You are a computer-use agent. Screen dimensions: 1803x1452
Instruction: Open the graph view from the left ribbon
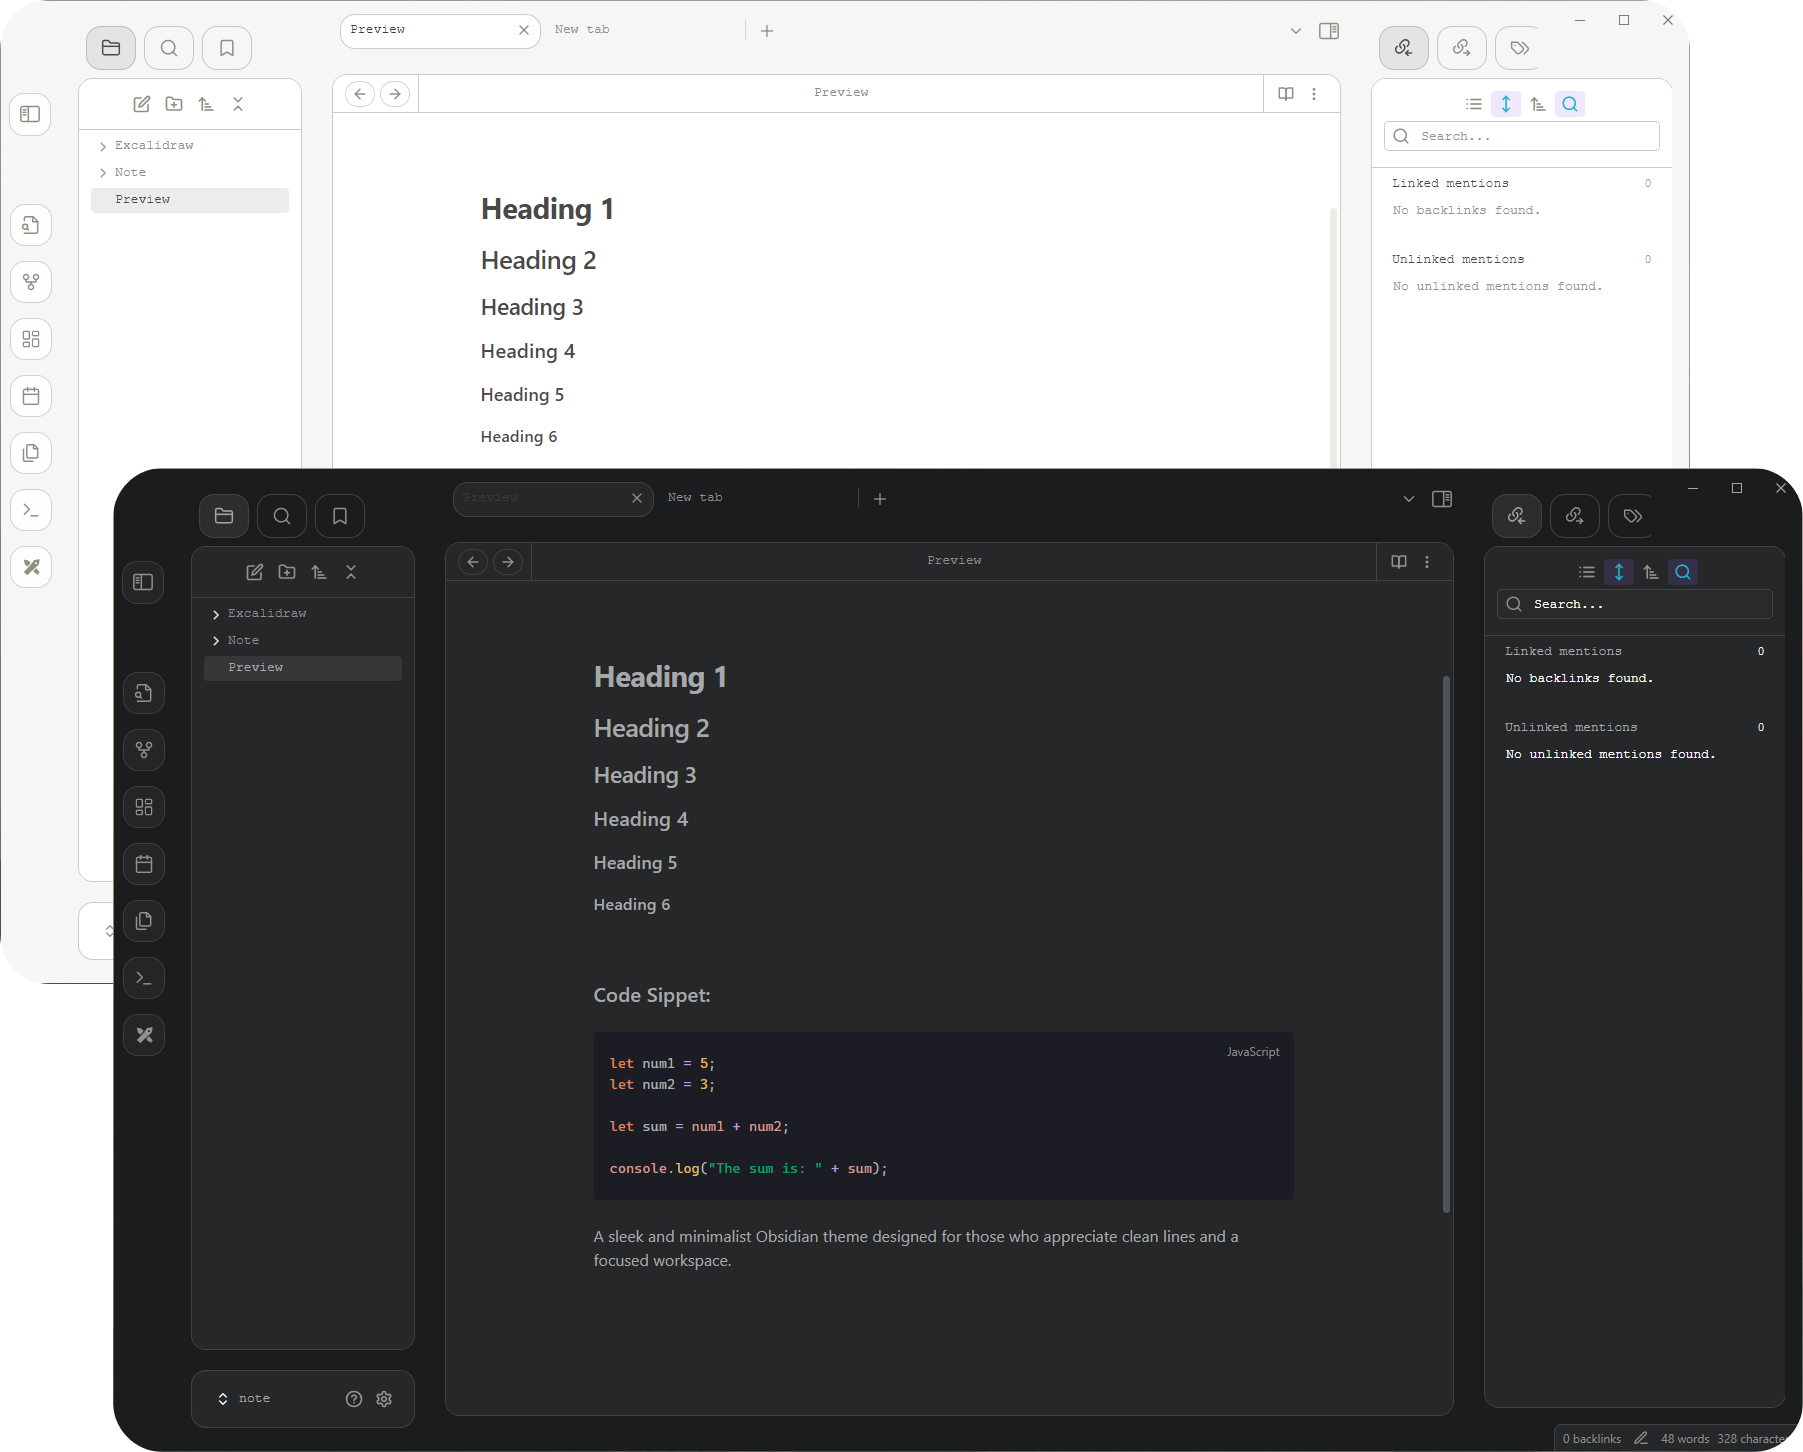click(x=144, y=750)
